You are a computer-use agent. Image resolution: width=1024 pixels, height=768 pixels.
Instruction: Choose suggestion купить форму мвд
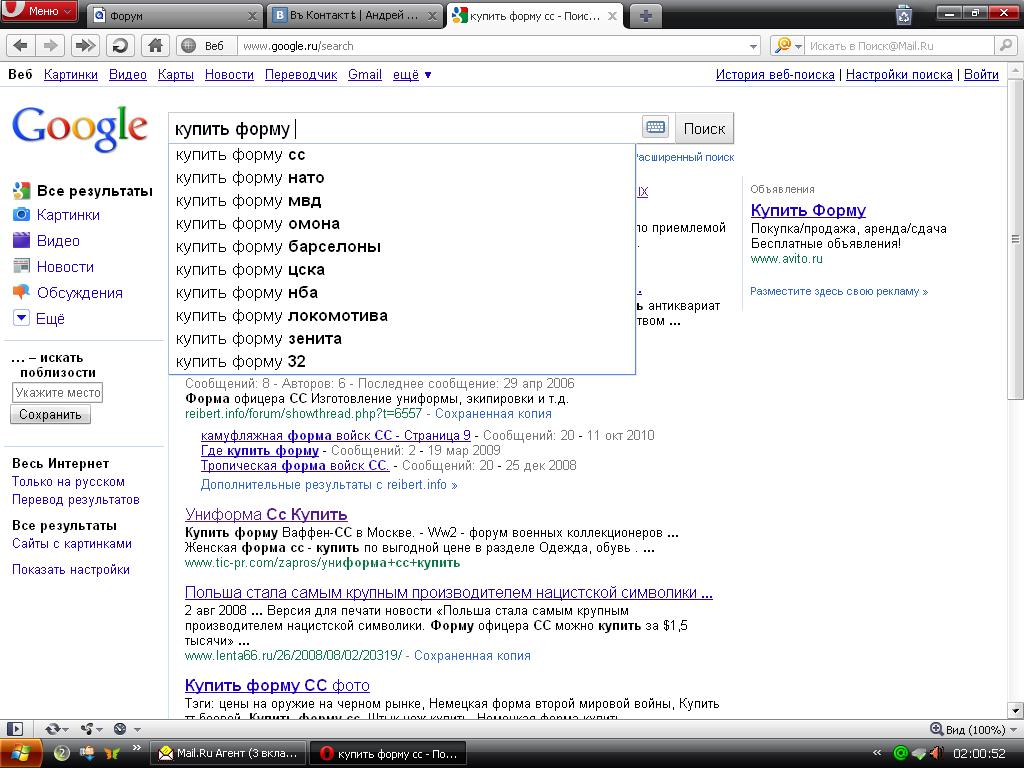point(402,200)
